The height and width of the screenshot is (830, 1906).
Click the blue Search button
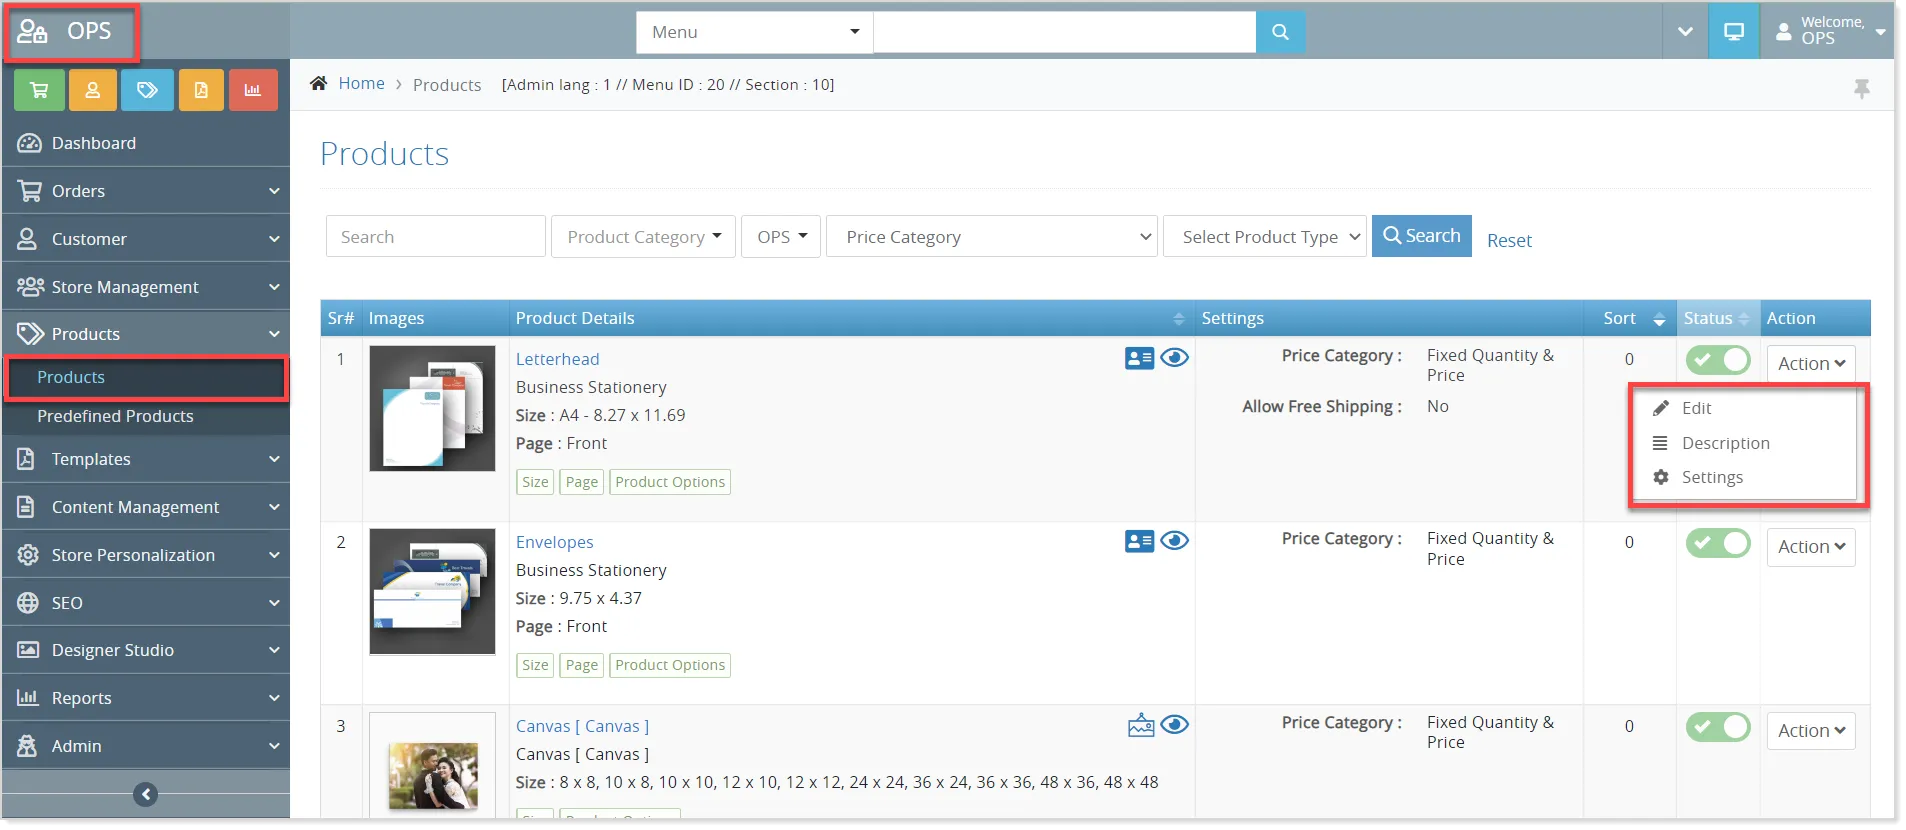(1421, 236)
